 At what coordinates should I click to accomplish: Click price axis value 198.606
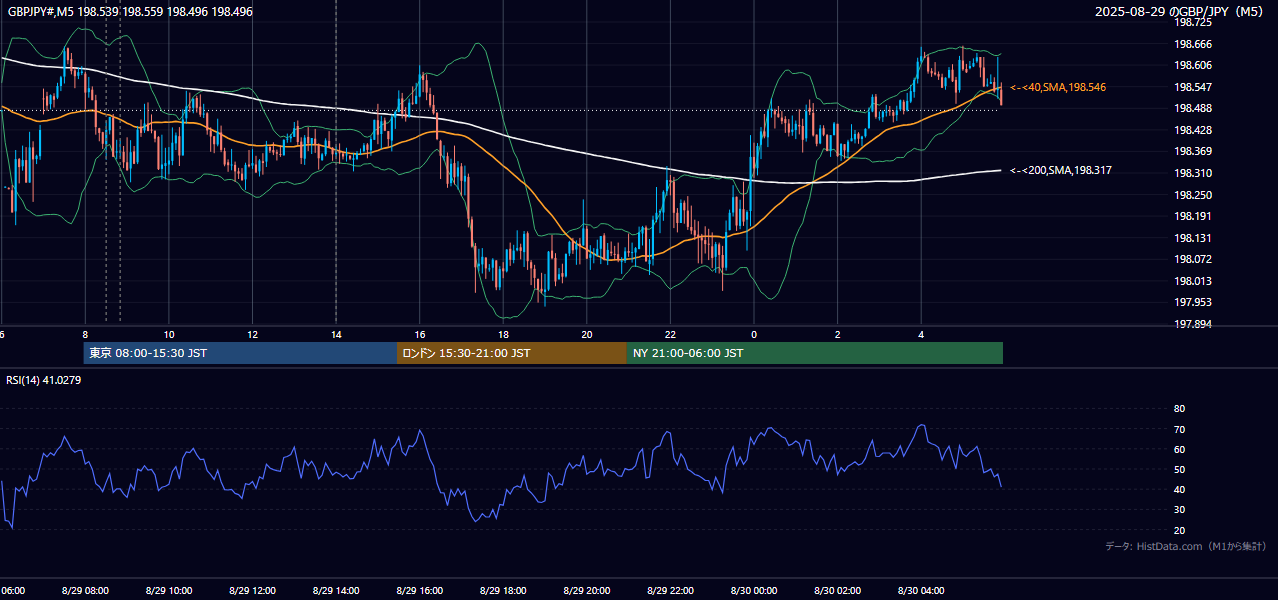coord(1193,65)
